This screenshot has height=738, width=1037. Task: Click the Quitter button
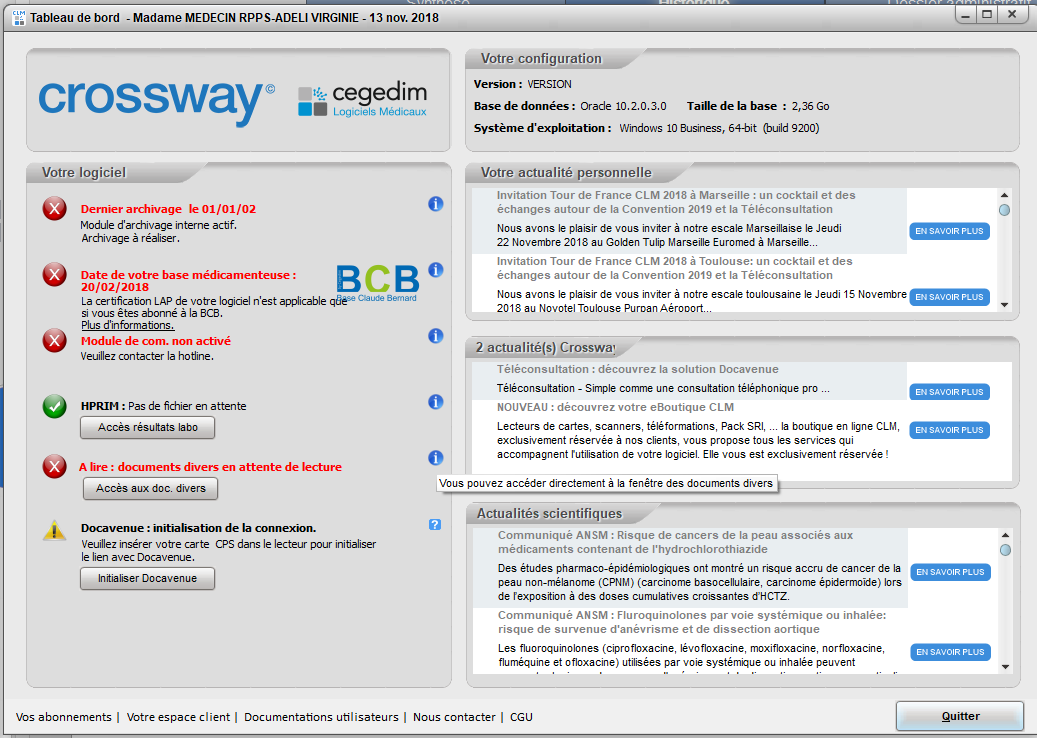coord(960,716)
